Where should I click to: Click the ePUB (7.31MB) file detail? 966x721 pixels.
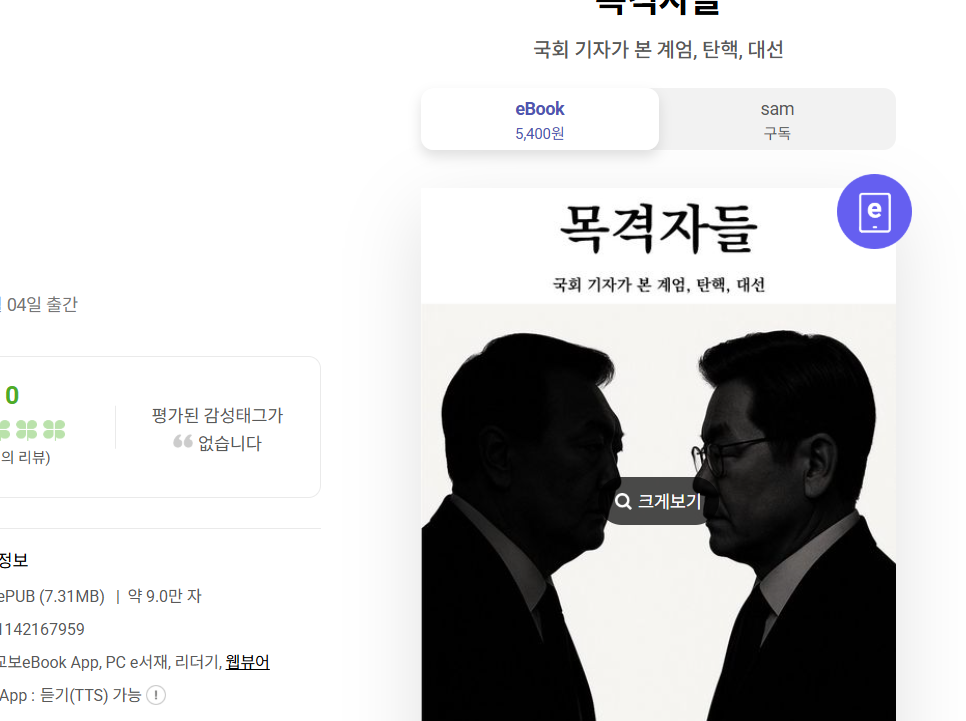52,595
